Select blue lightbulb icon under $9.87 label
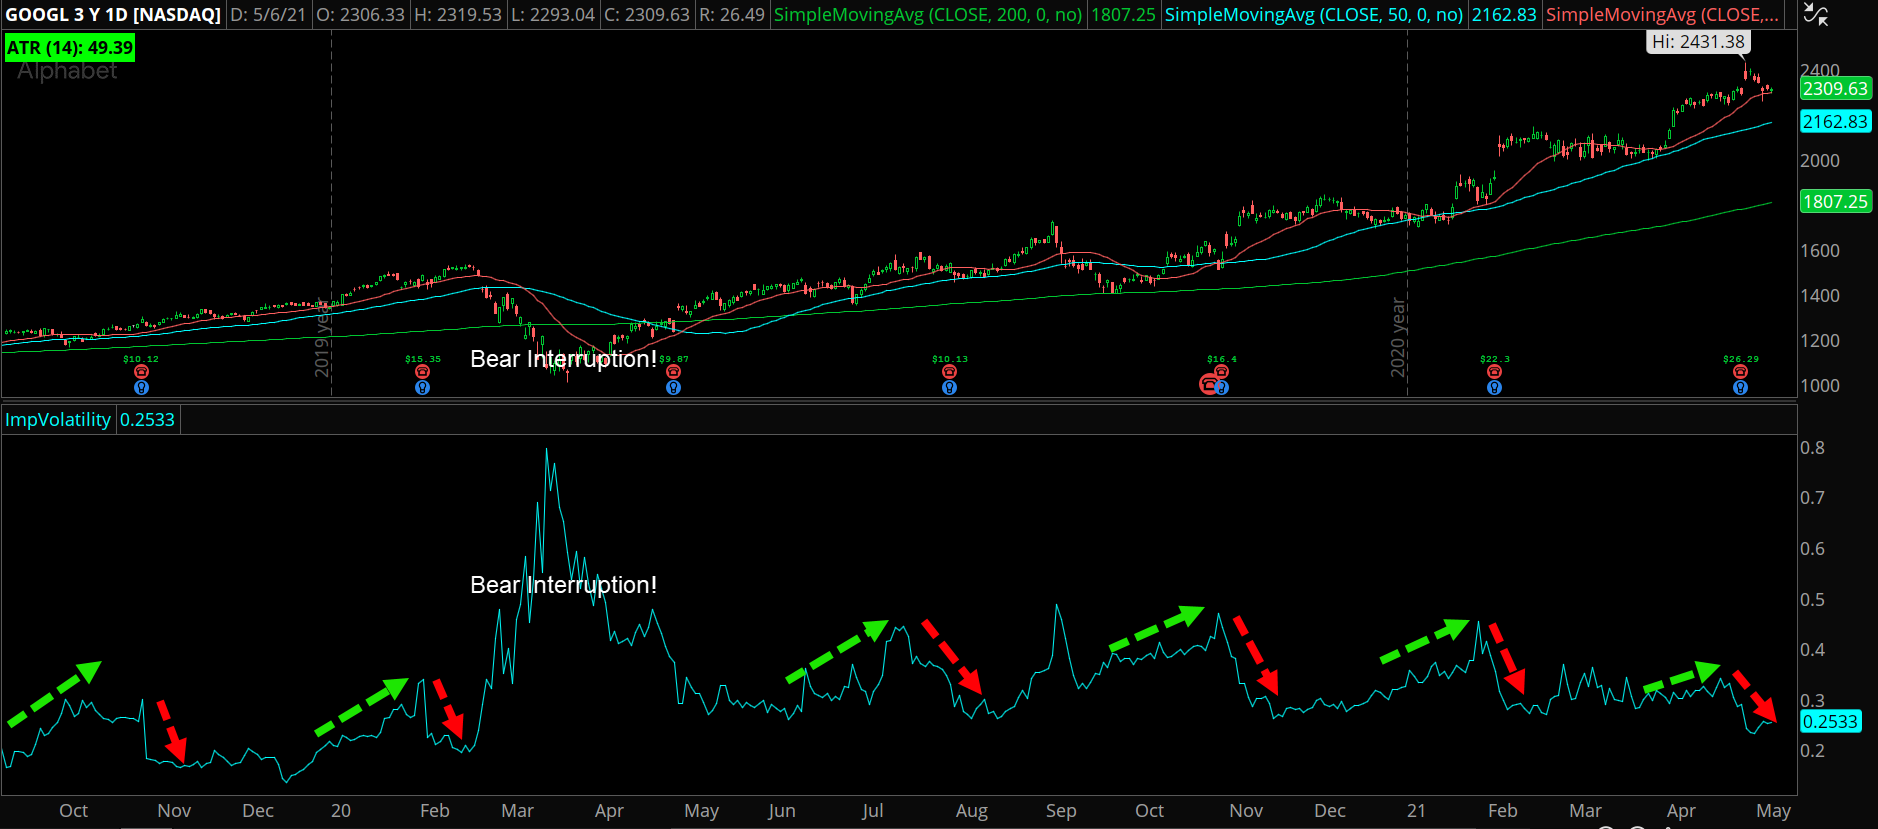 (x=673, y=387)
